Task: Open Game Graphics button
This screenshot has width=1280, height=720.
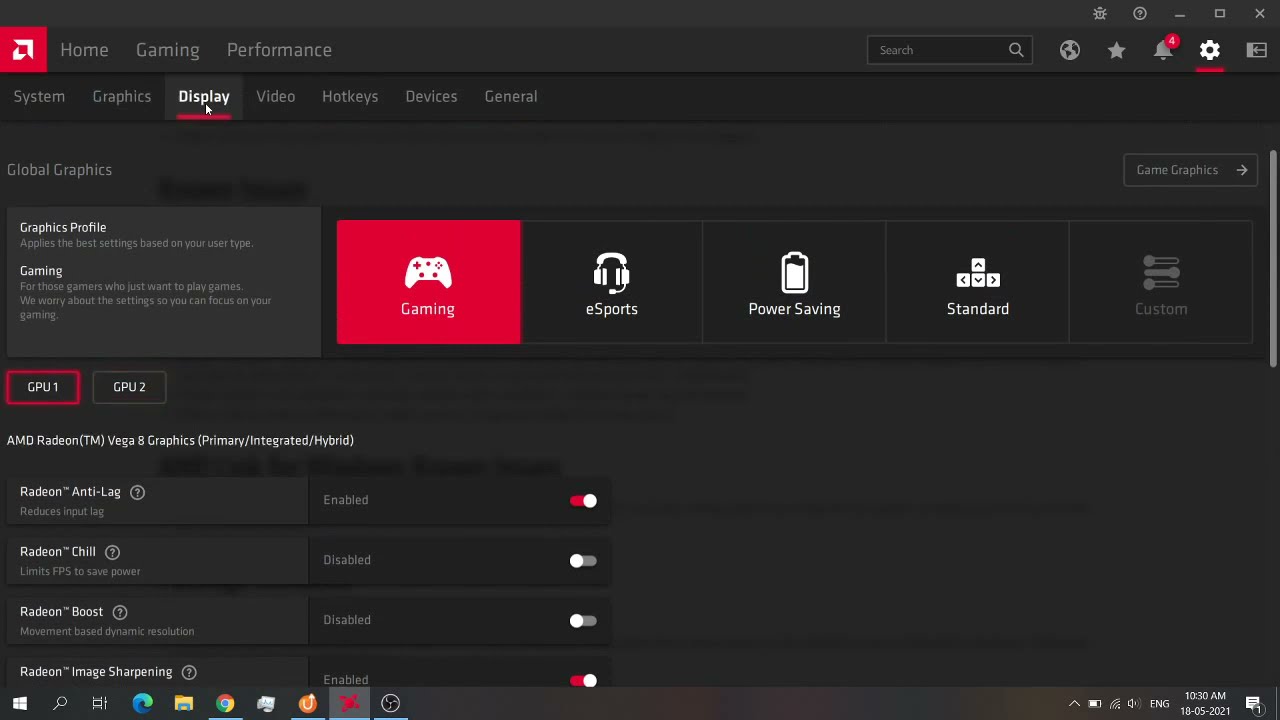Action: pos(1190,170)
